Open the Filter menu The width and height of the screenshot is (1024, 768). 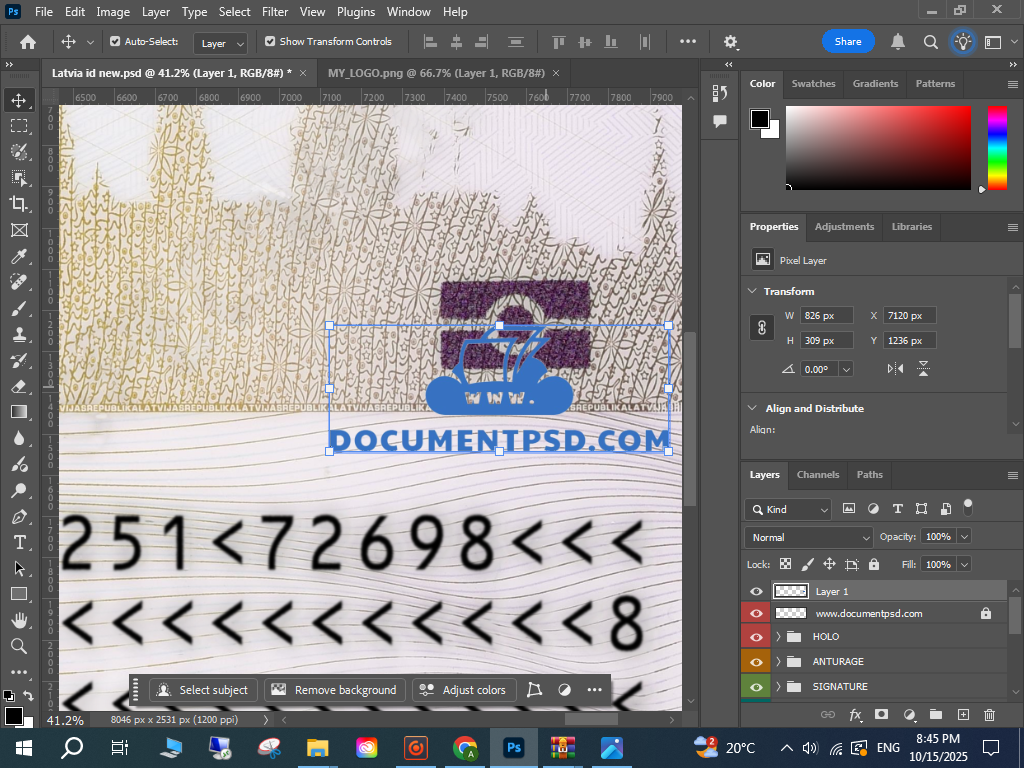[274, 12]
